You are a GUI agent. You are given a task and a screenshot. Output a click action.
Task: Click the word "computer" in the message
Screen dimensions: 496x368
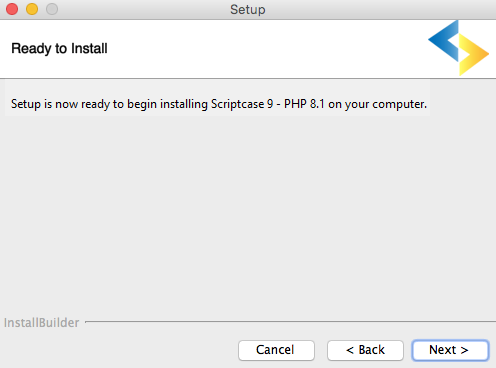click(x=398, y=105)
